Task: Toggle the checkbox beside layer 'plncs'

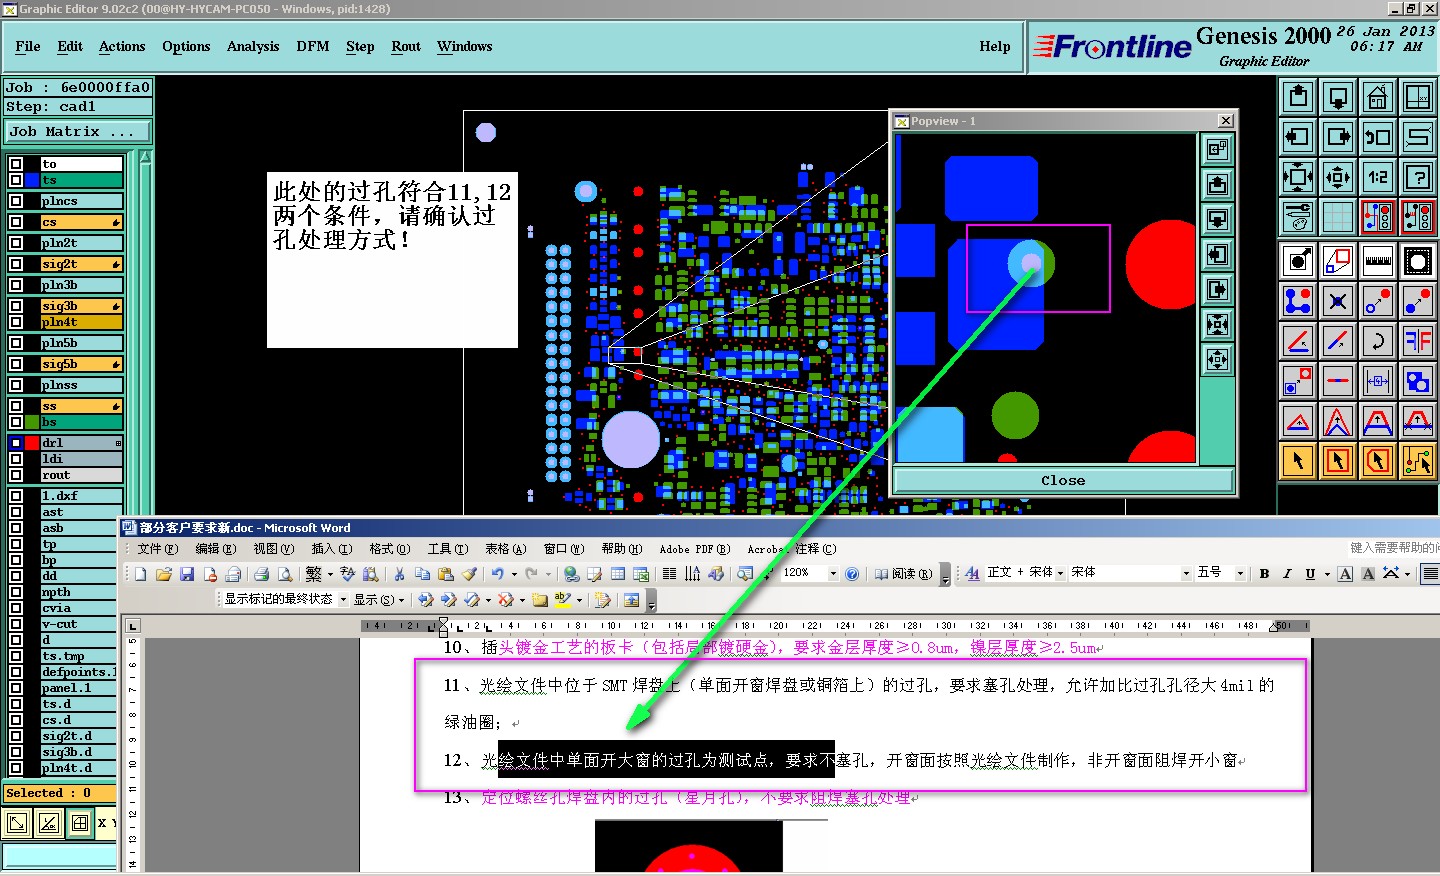Action: click(x=16, y=201)
